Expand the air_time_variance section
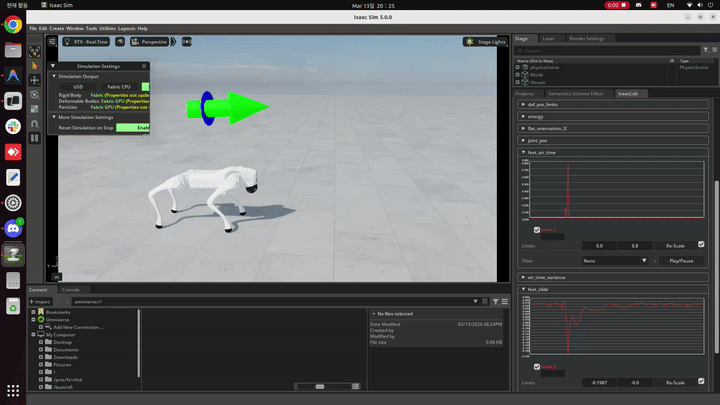Viewport: 720px width, 405px height. pos(613,277)
